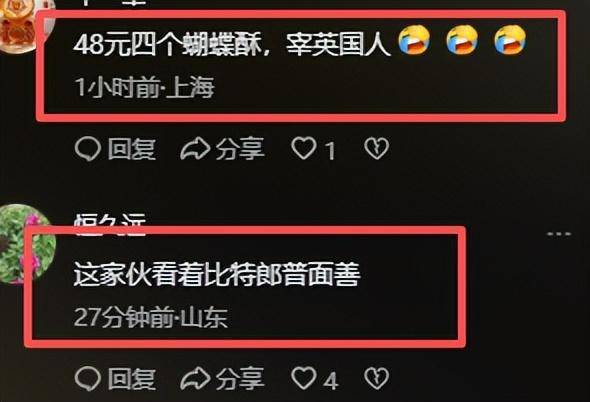Screen dimensions: 590x402
Task: Tap the share arrow icon below the 特朗普 comment
Action: click(x=195, y=378)
